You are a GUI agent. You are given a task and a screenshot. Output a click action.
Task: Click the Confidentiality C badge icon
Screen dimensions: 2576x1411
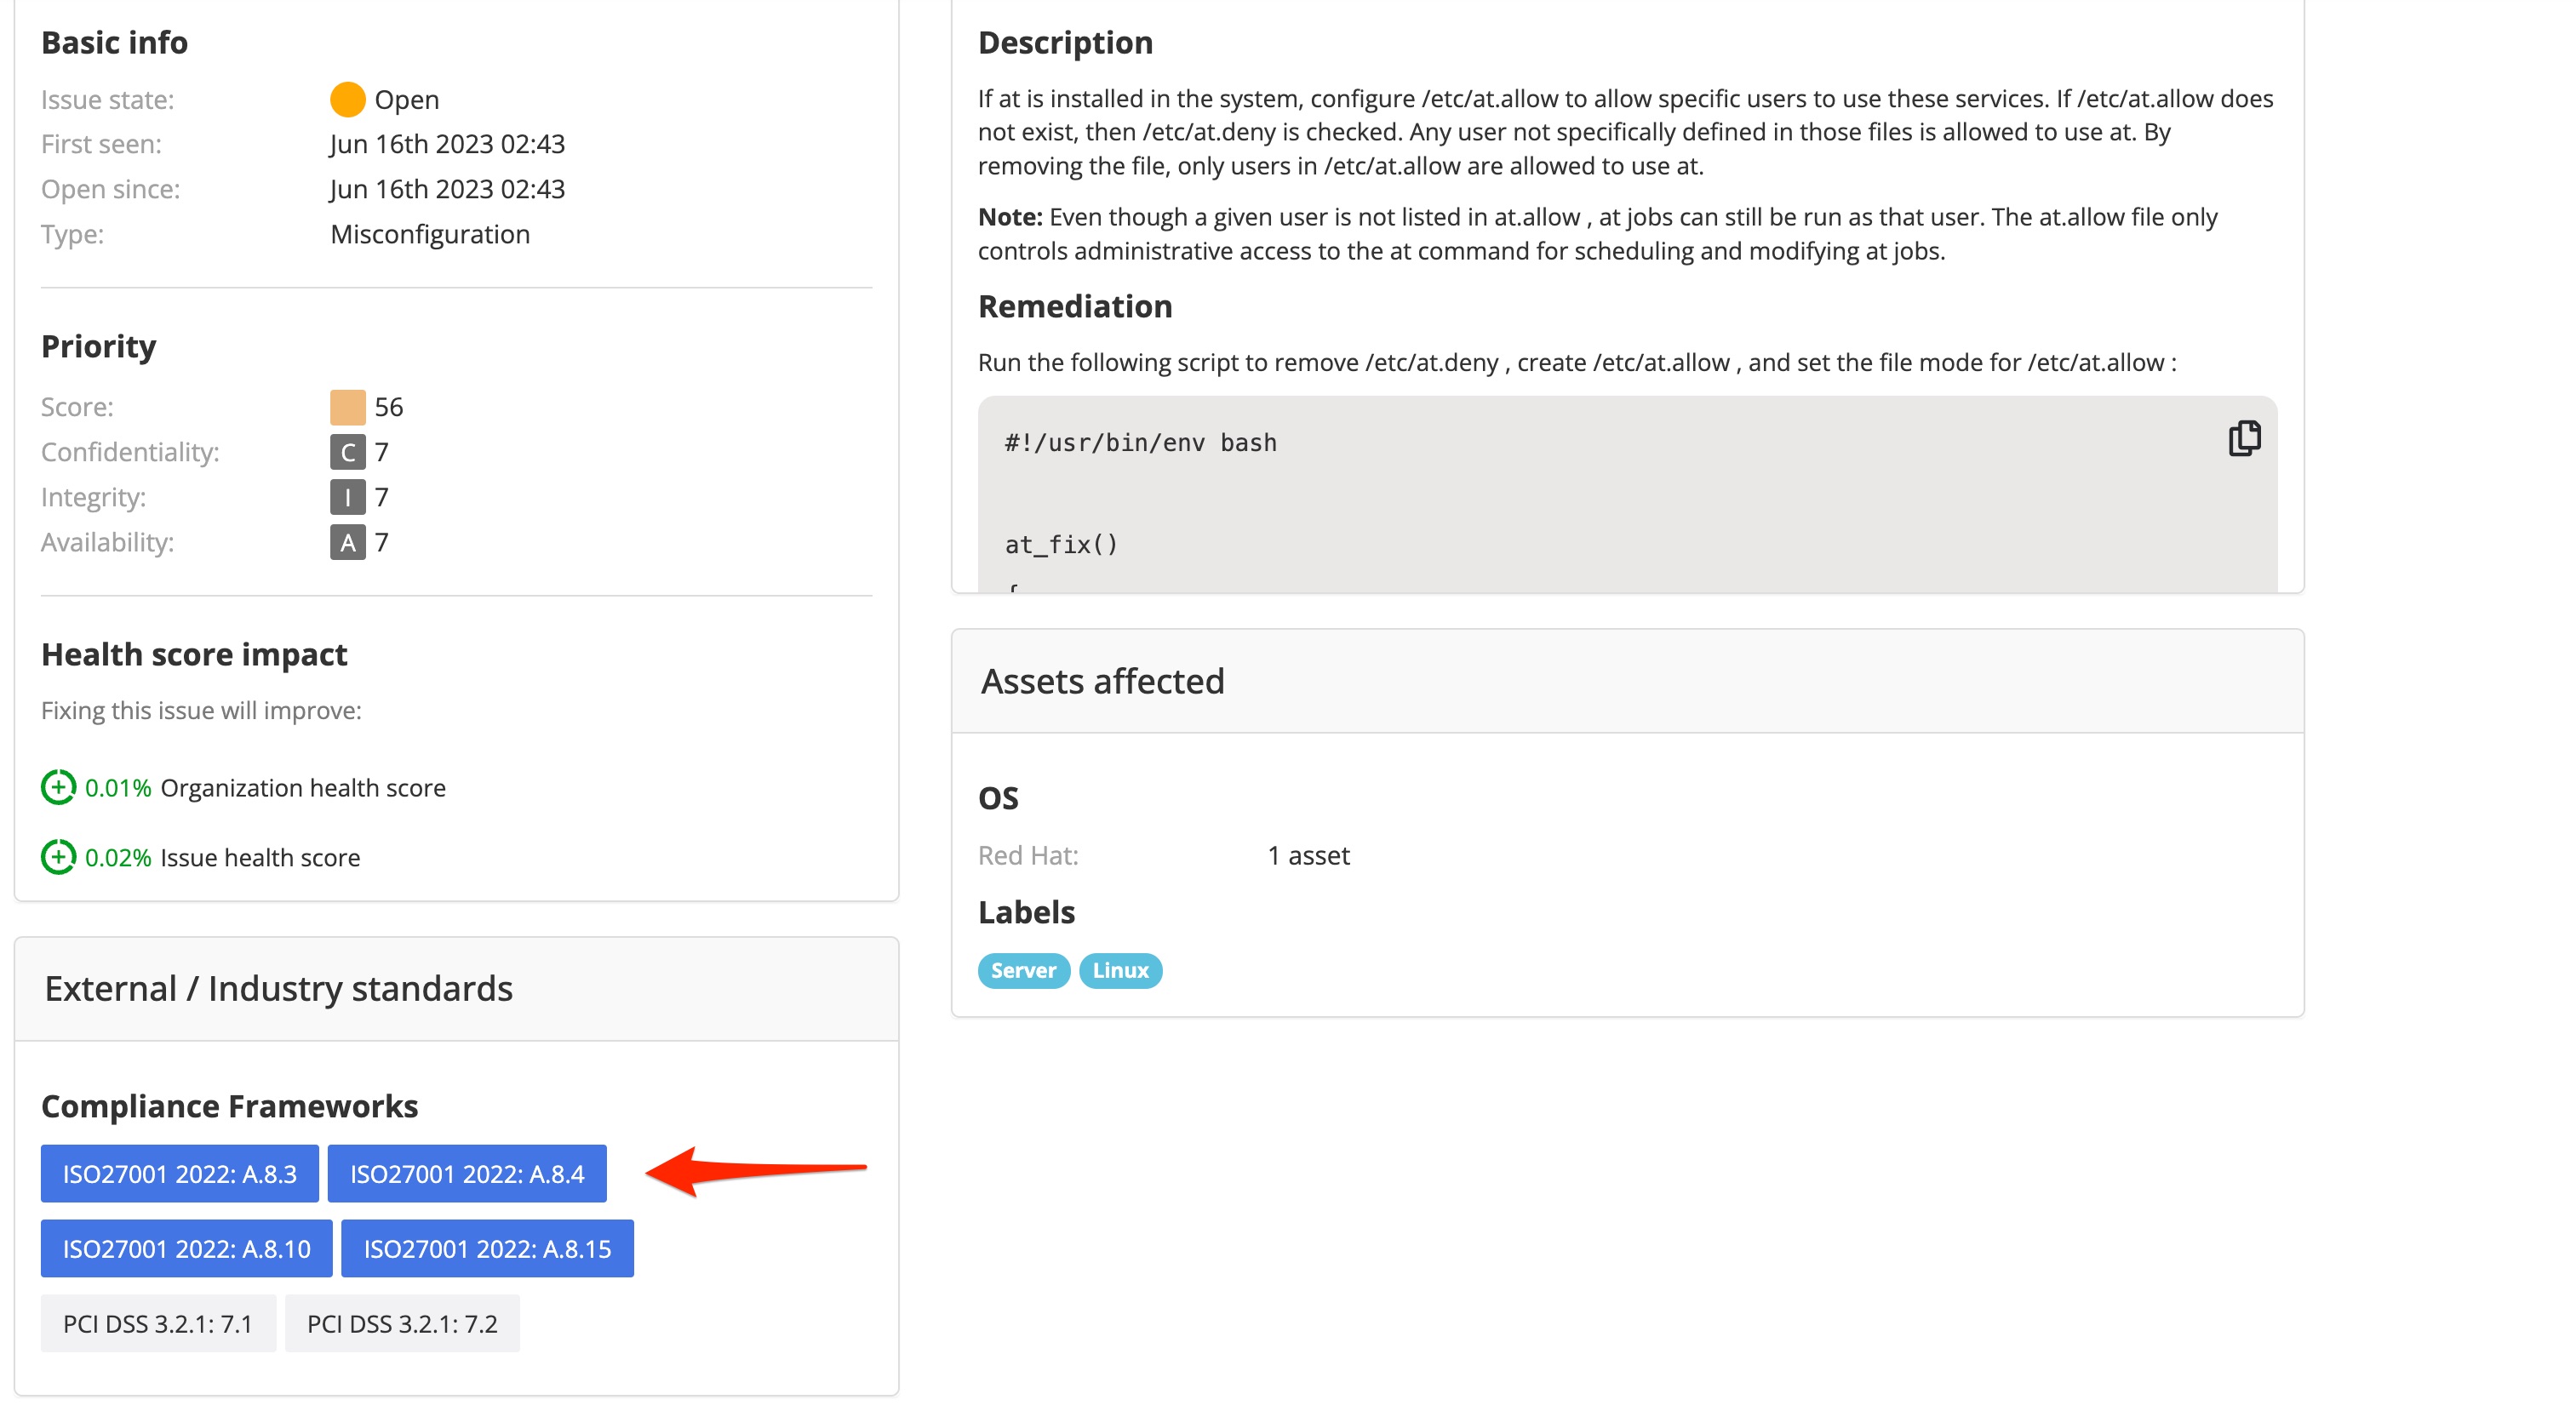pos(347,452)
